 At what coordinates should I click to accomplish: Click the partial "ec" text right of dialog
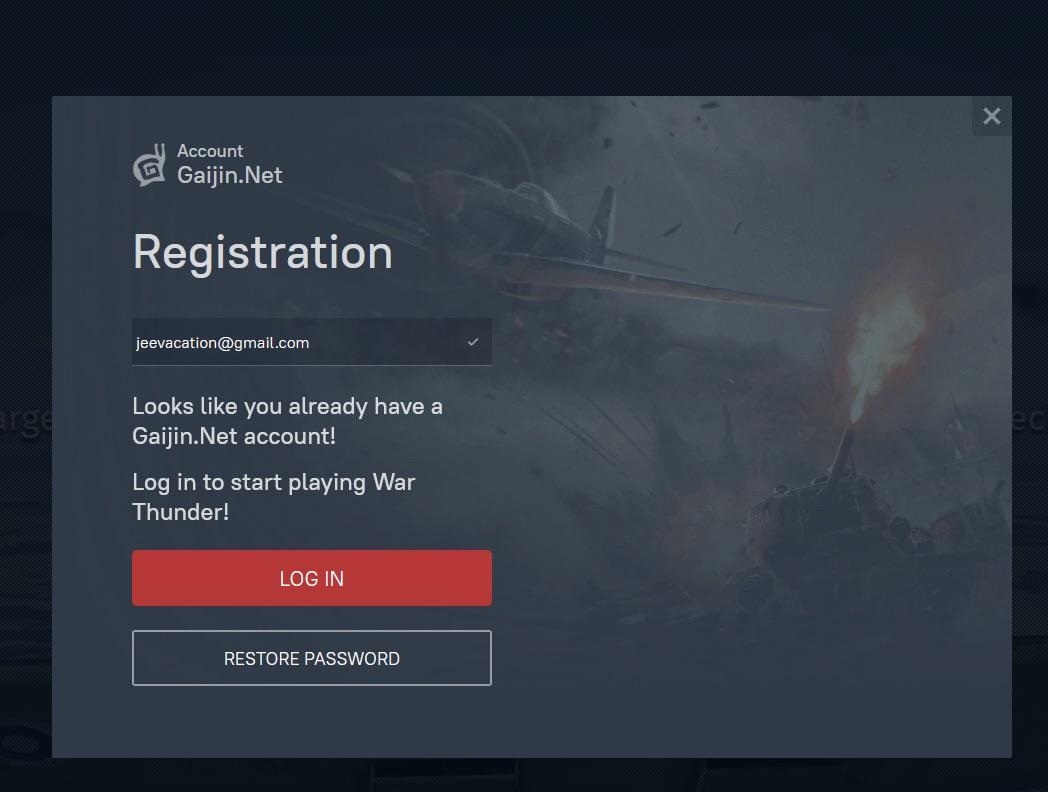point(1029,420)
